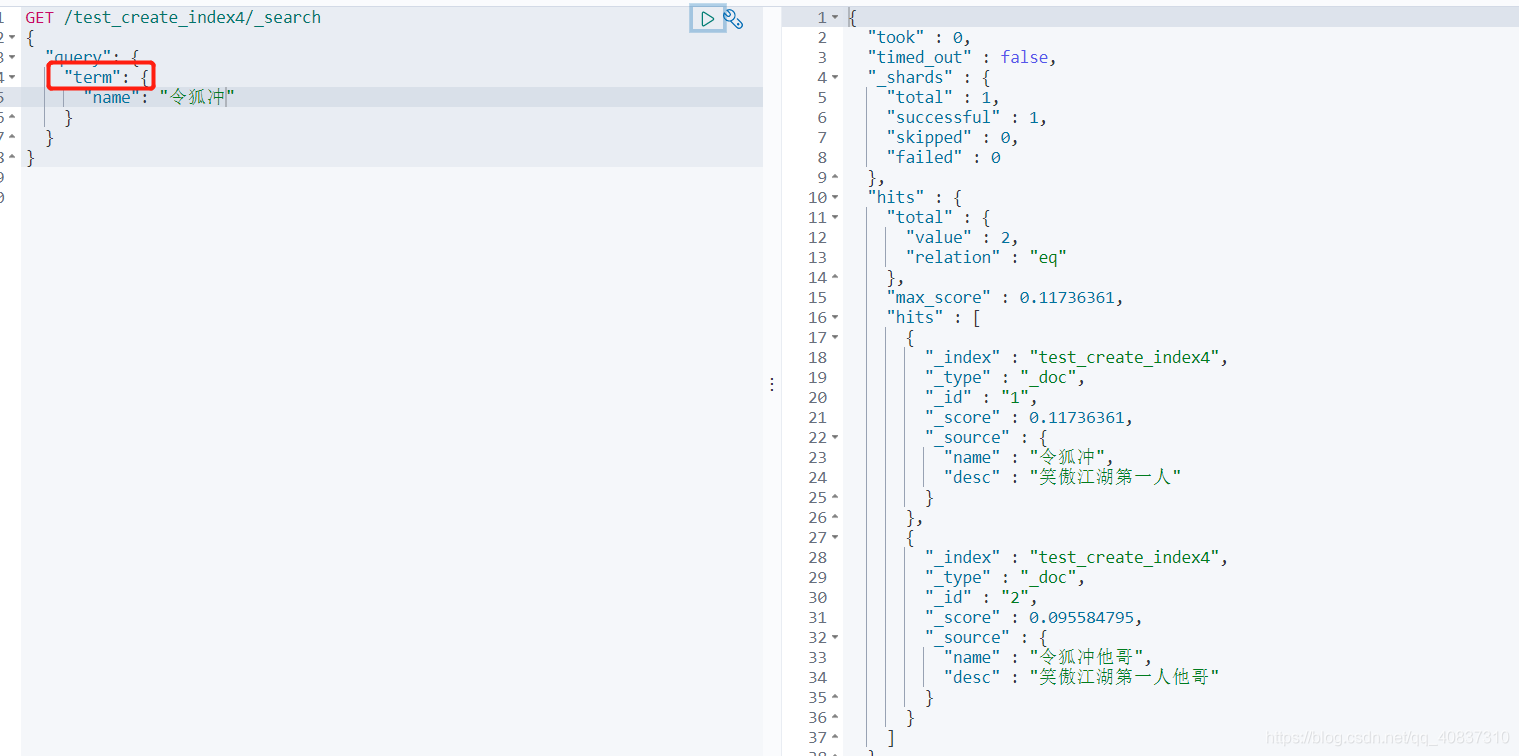The height and width of the screenshot is (756, 1519).
Task: Click the "value" : 2 line
Action: pos(962,237)
